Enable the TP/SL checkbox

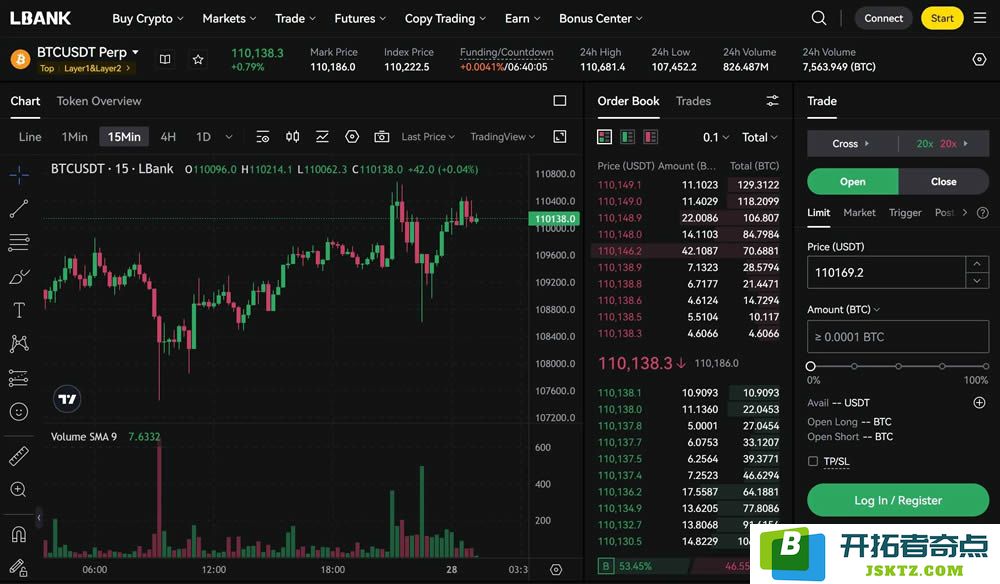tap(812, 461)
